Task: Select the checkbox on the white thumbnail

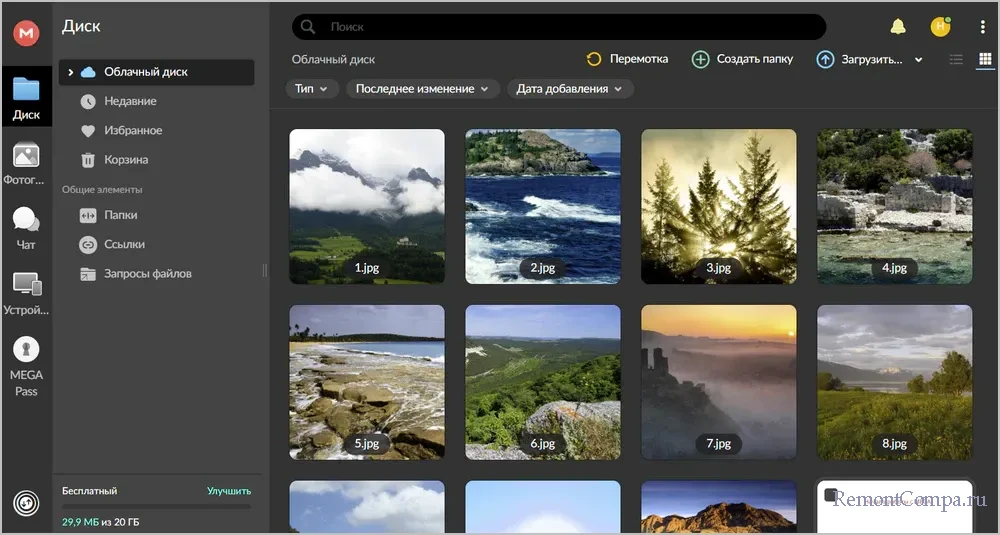Action: coord(831,495)
